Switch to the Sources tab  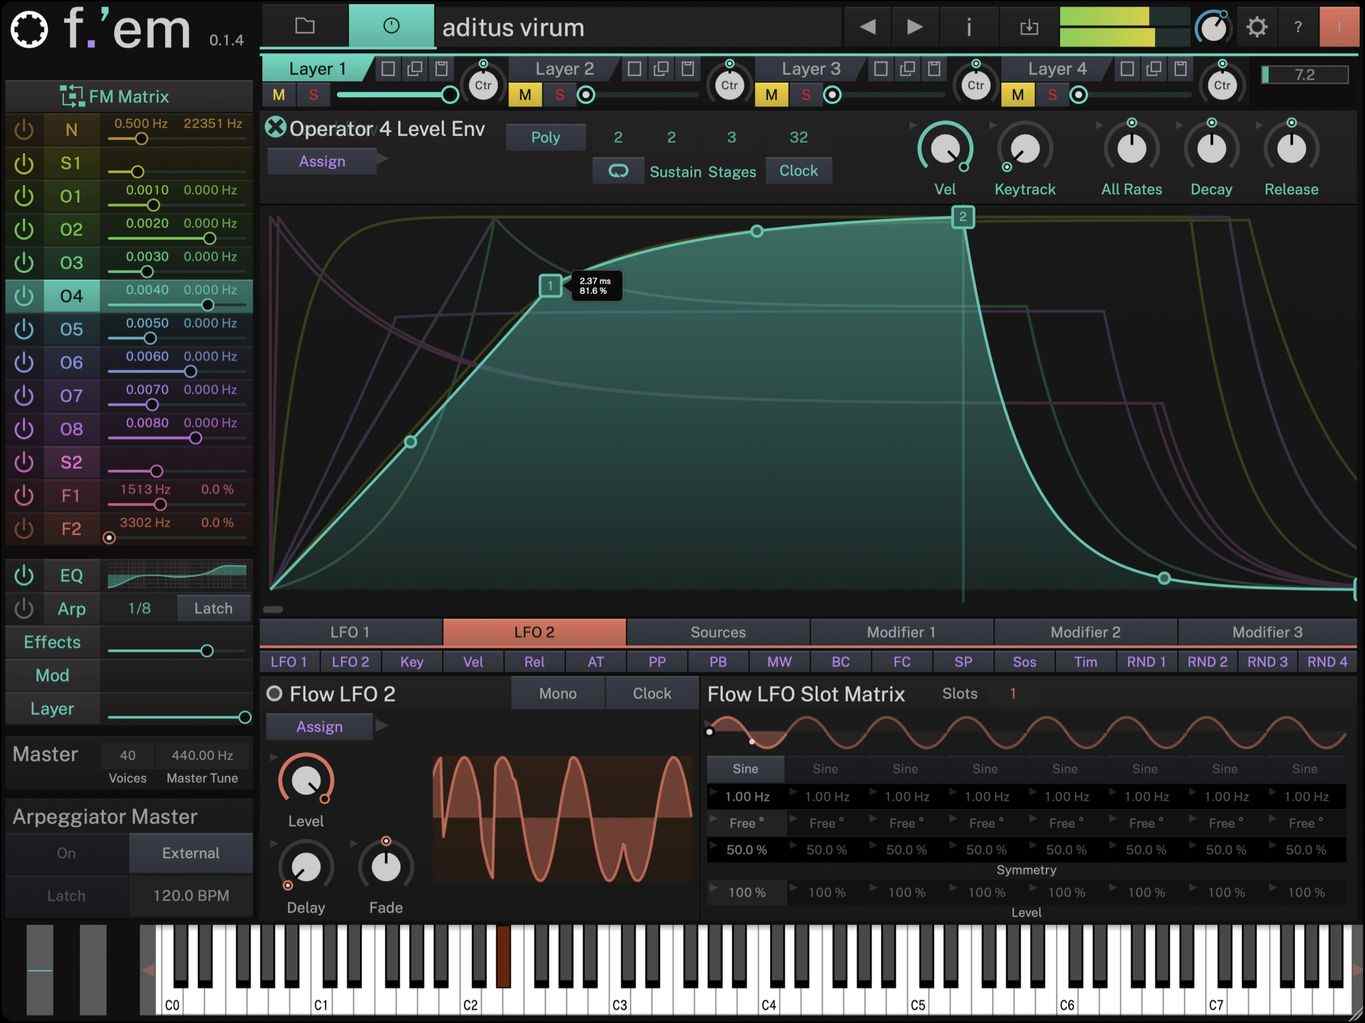coord(717,632)
